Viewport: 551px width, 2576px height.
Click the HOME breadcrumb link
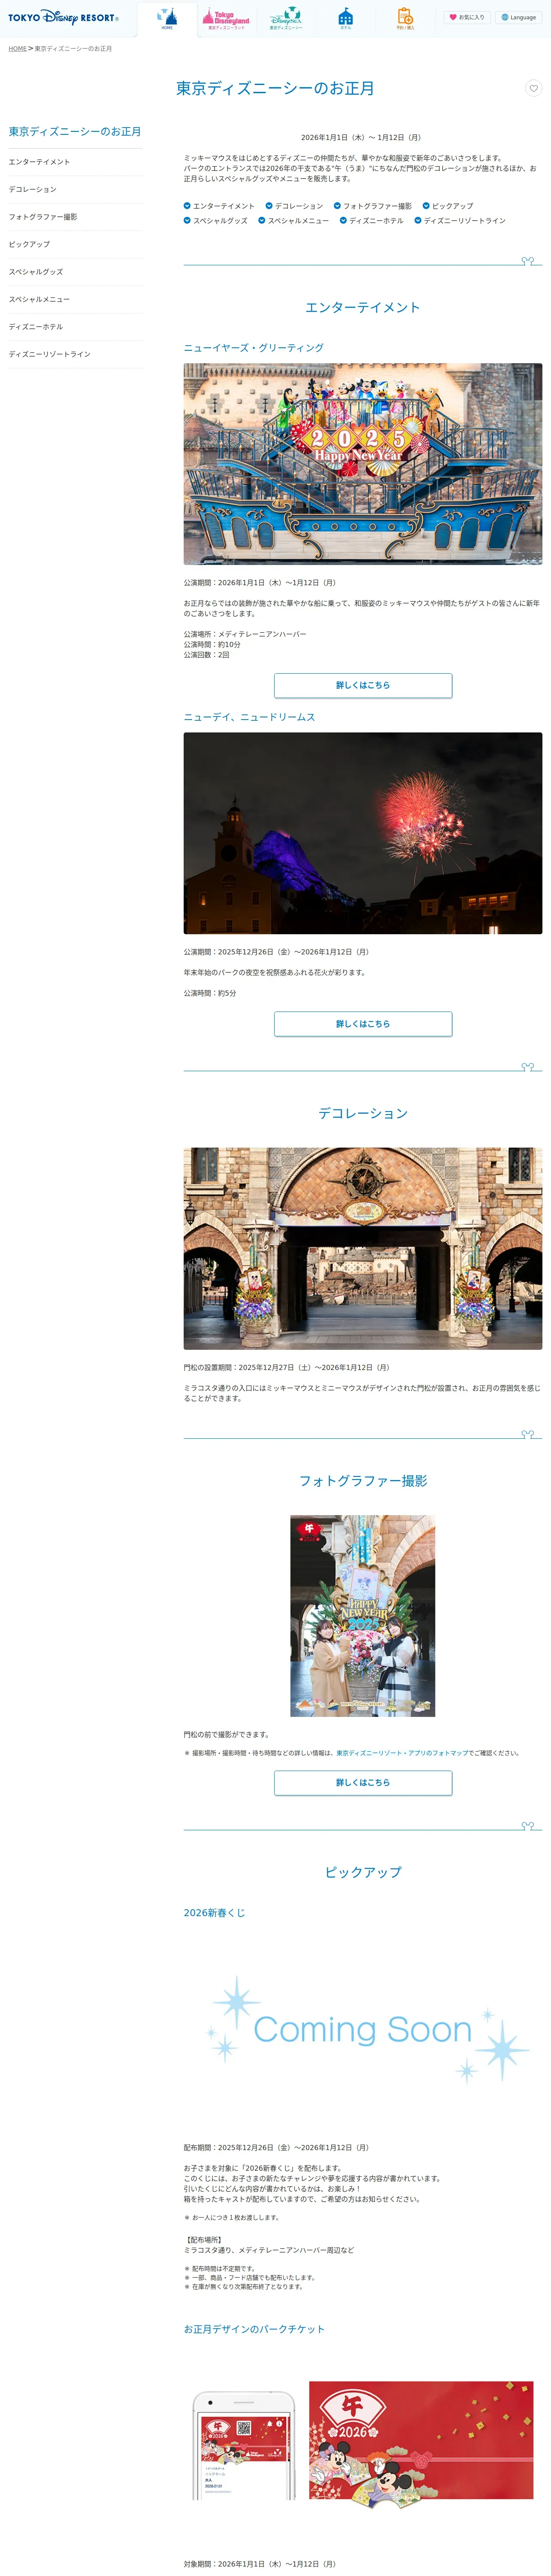18,48
